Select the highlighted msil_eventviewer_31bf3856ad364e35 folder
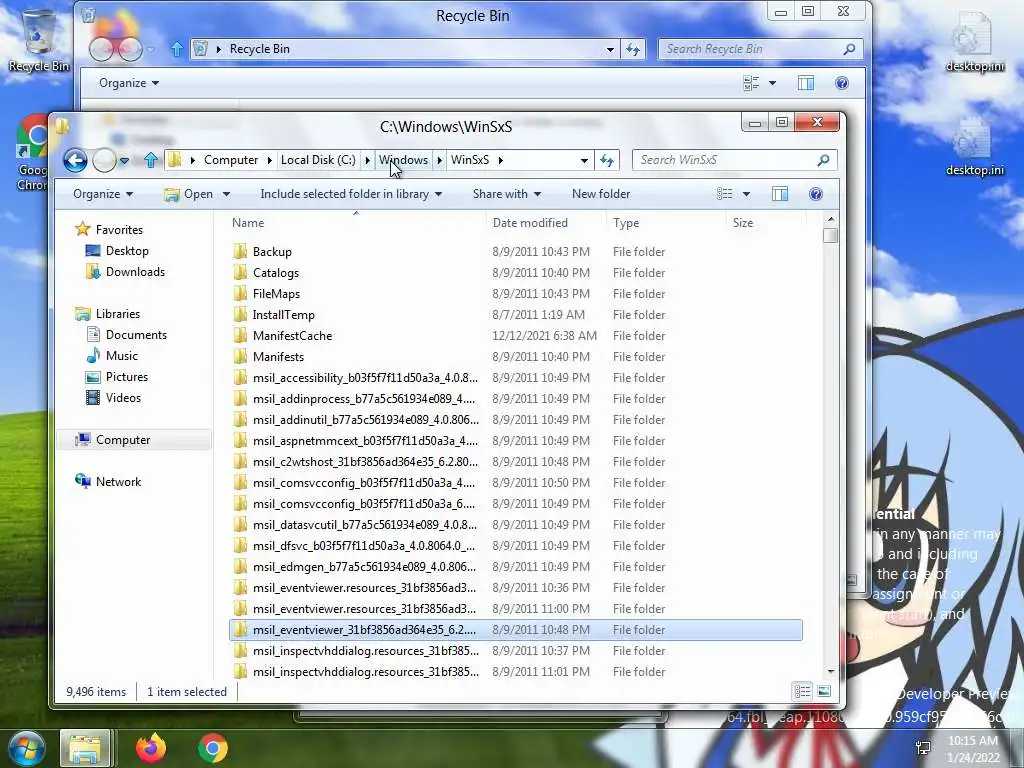Image resolution: width=1024 pixels, height=768 pixels. click(x=515, y=630)
